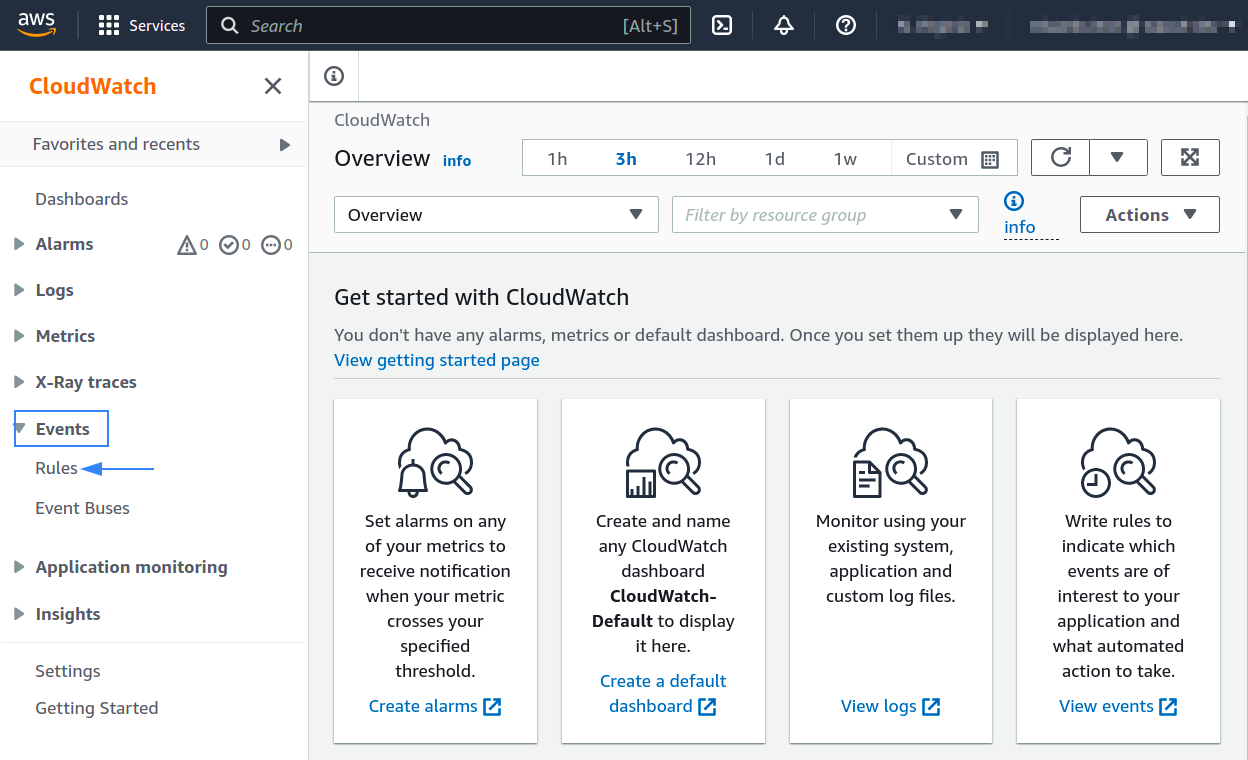Open the help question mark menu
1248x760 pixels.
846,26
